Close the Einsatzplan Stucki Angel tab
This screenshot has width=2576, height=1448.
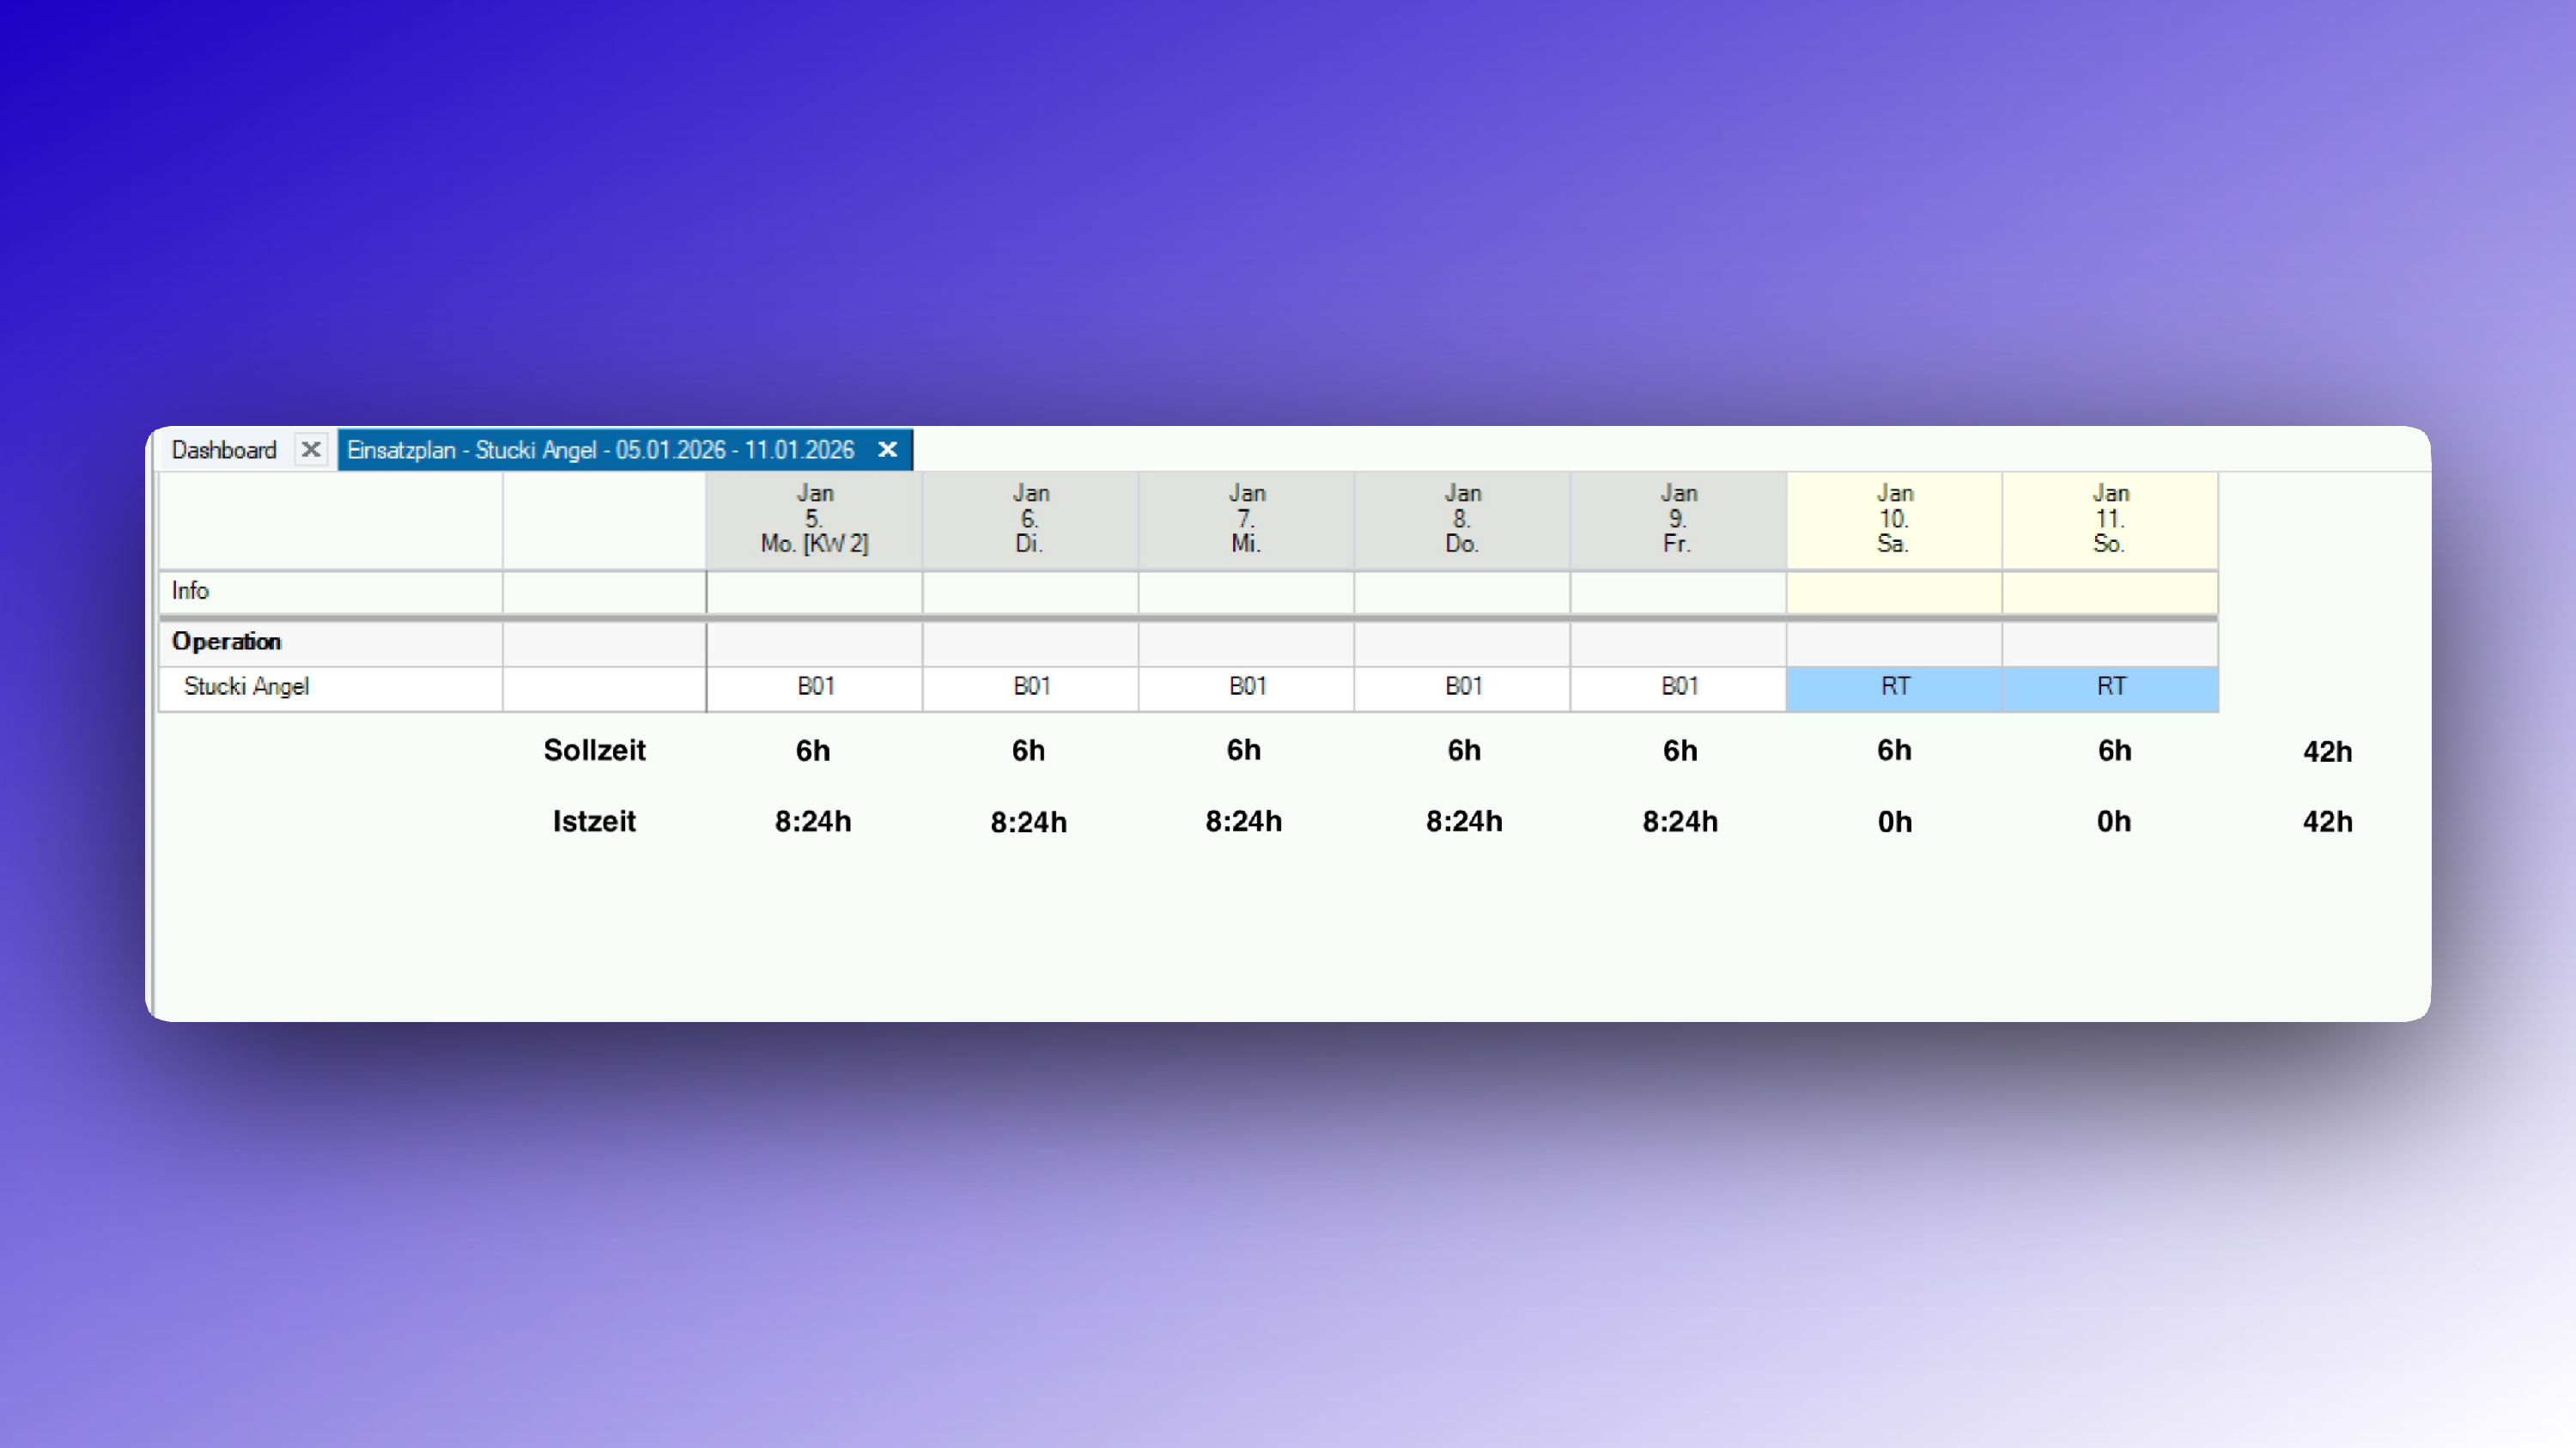[x=887, y=449]
